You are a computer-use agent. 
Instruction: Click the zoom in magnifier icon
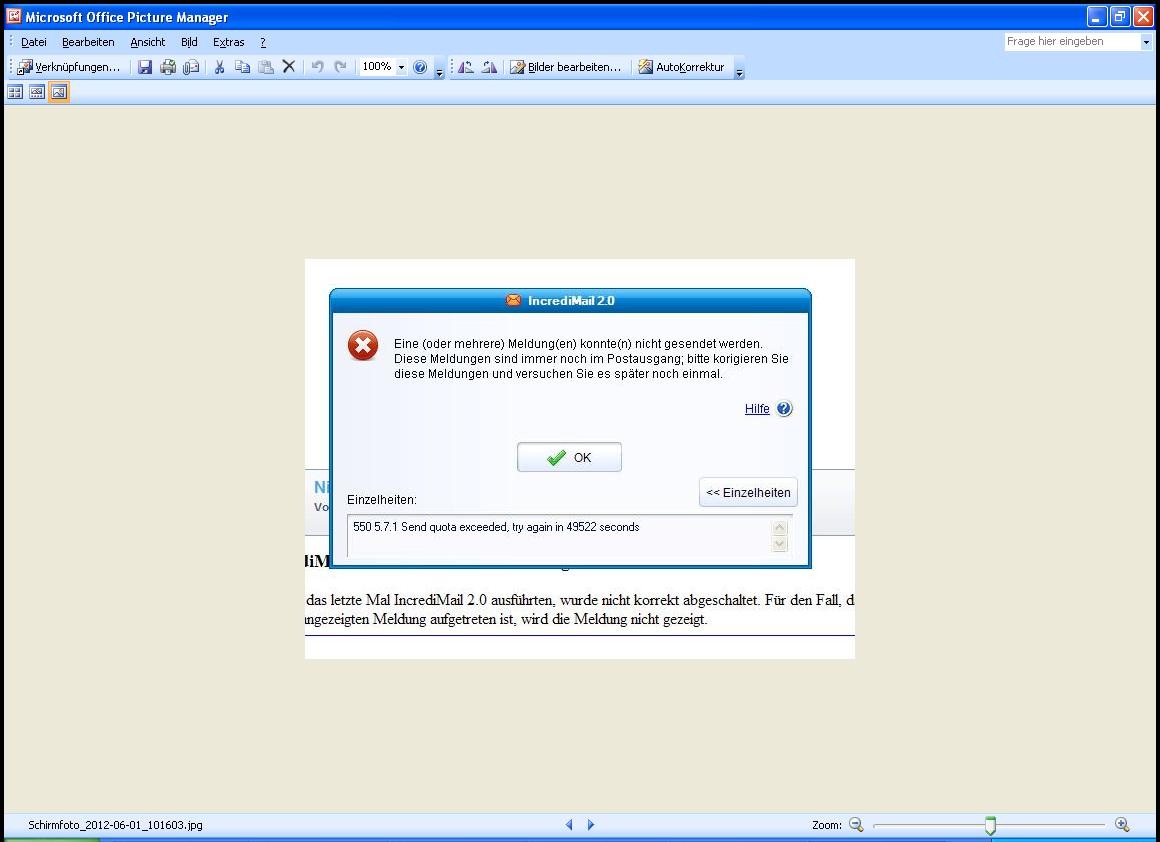1122,825
